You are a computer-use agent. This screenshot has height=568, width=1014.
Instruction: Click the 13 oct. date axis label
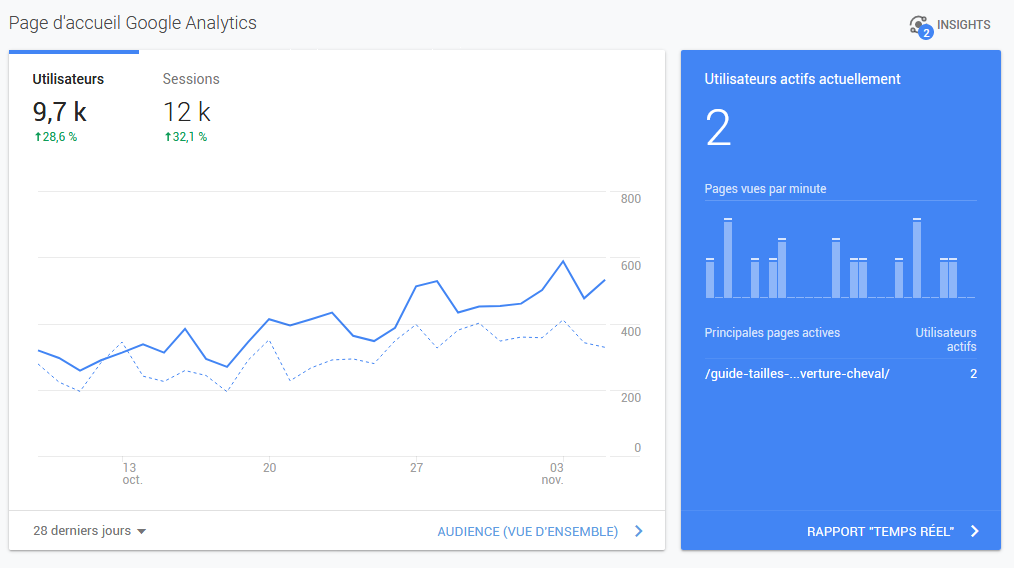click(x=131, y=474)
